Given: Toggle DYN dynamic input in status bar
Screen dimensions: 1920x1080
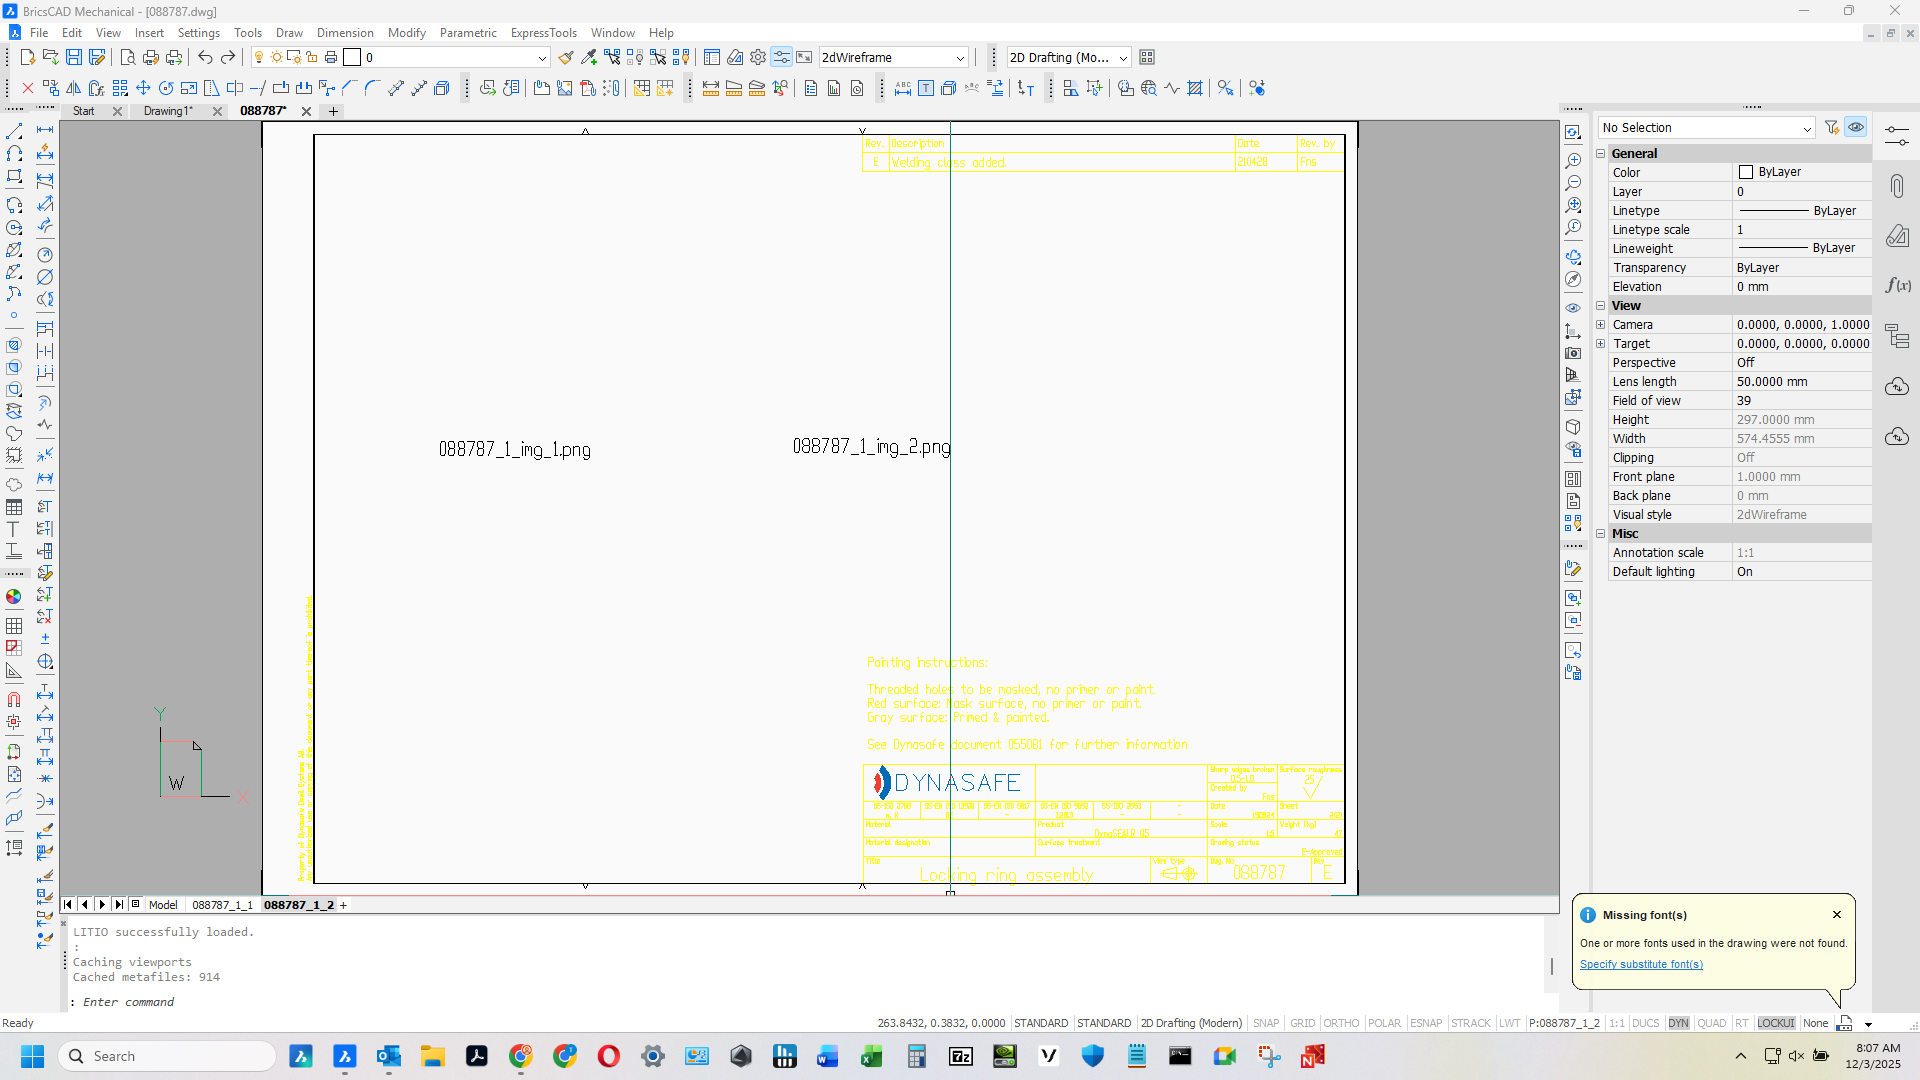Looking at the screenshot, I should pyautogui.click(x=1678, y=1023).
